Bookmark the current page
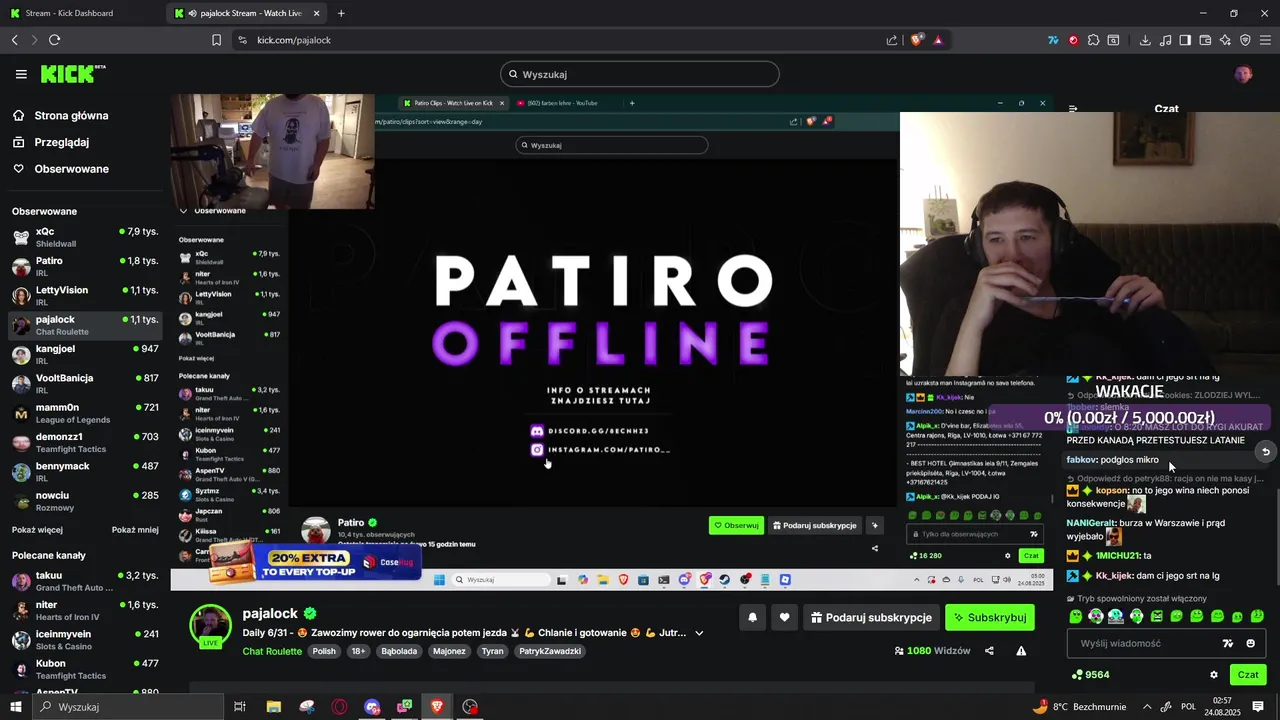This screenshot has width=1280, height=720. [216, 40]
